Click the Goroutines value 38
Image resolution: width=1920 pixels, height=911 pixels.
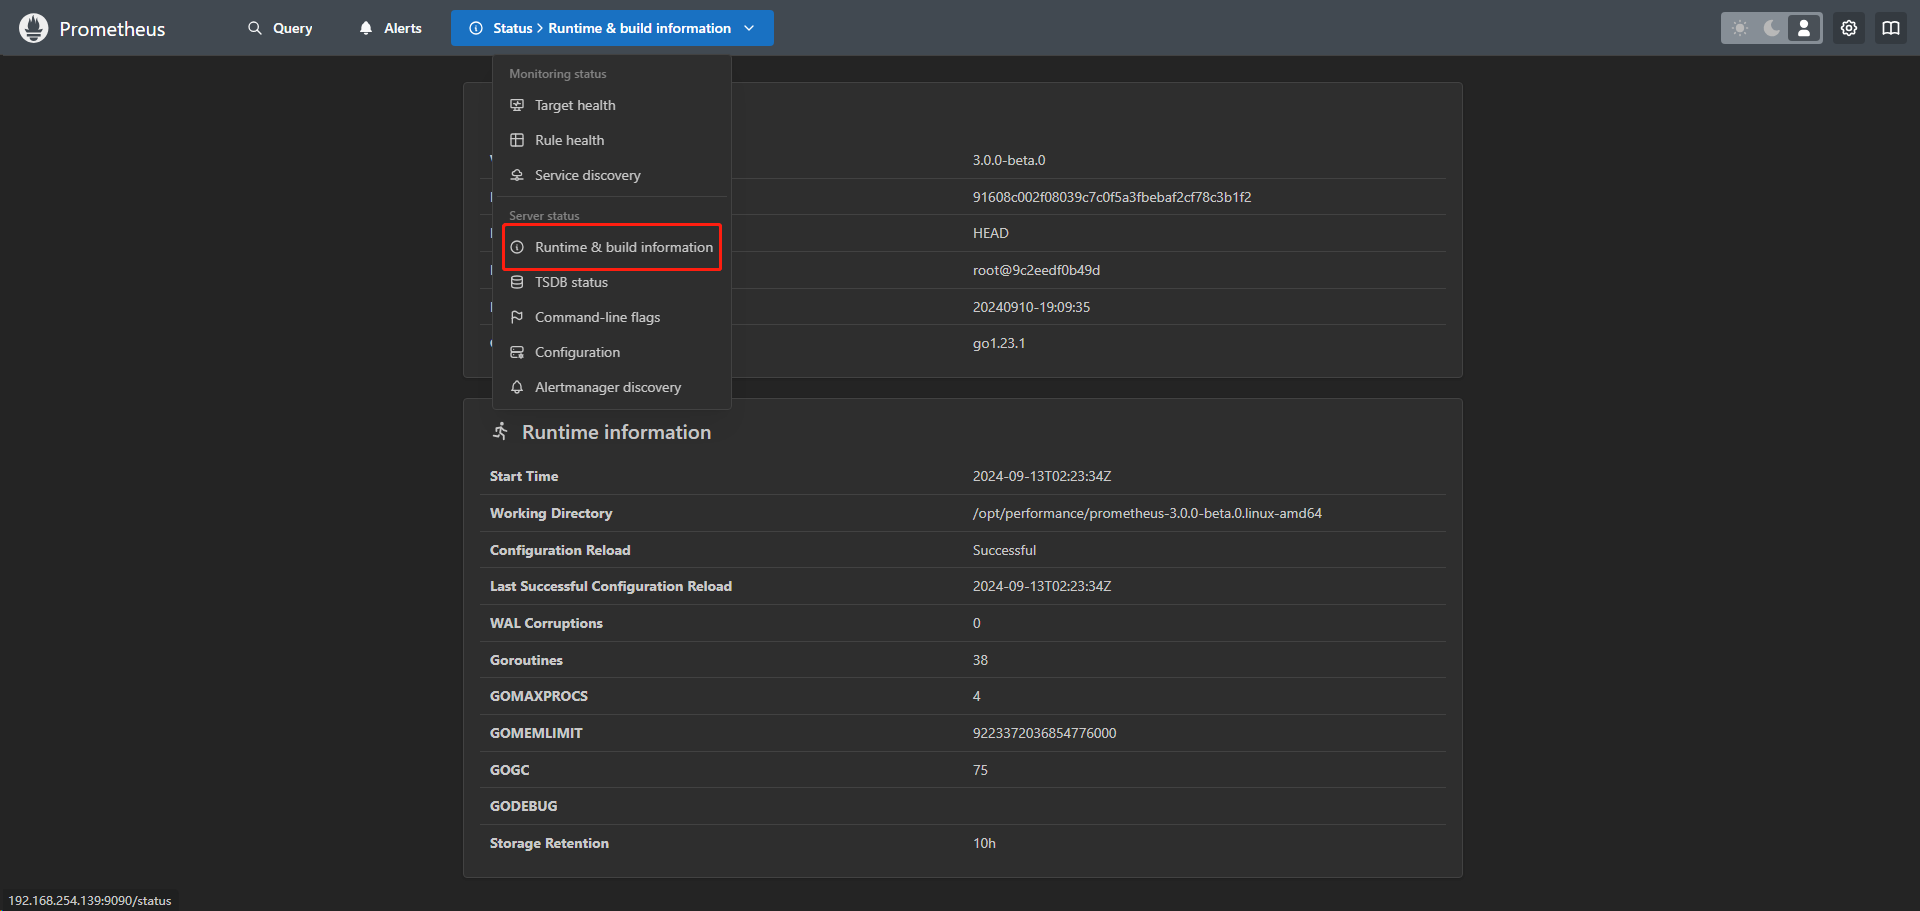[x=980, y=660]
